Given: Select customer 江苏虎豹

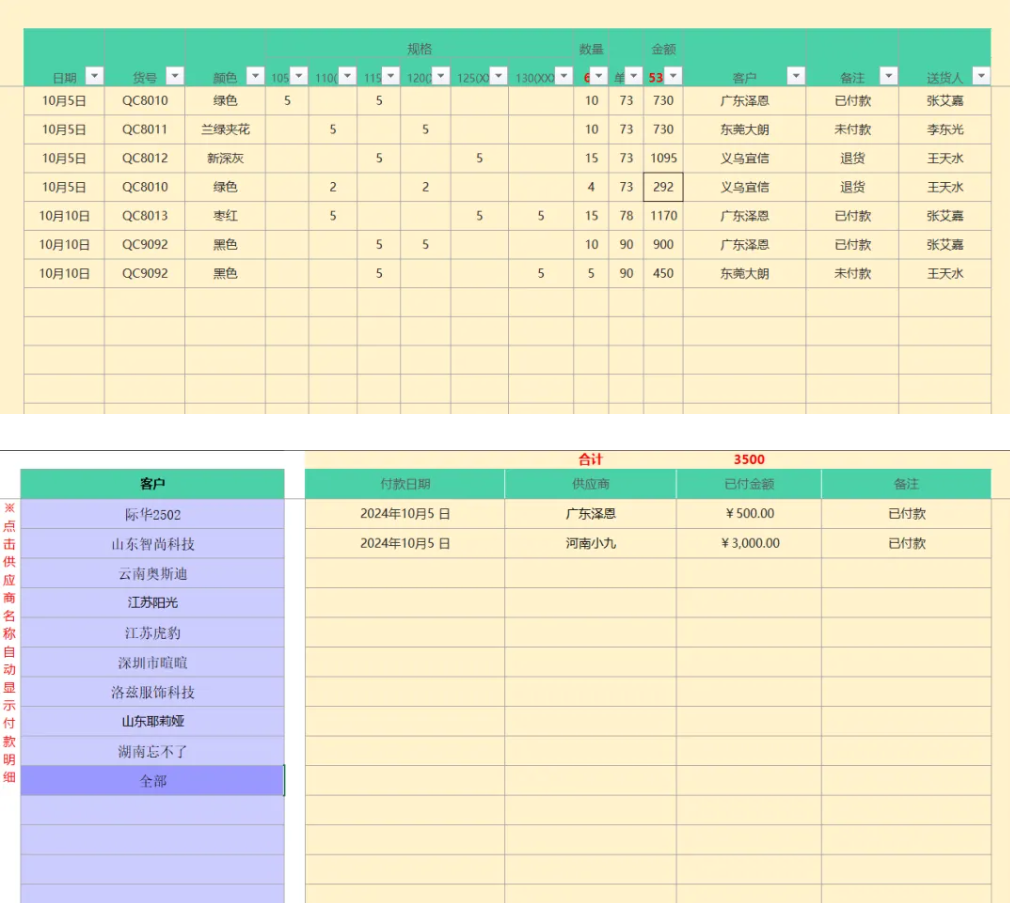Looking at the screenshot, I should click(x=153, y=632).
